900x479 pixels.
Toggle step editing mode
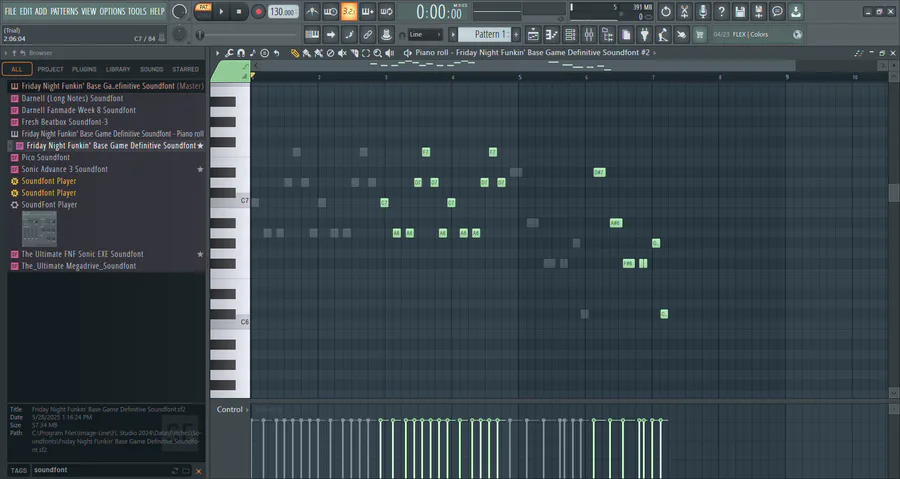(349, 34)
